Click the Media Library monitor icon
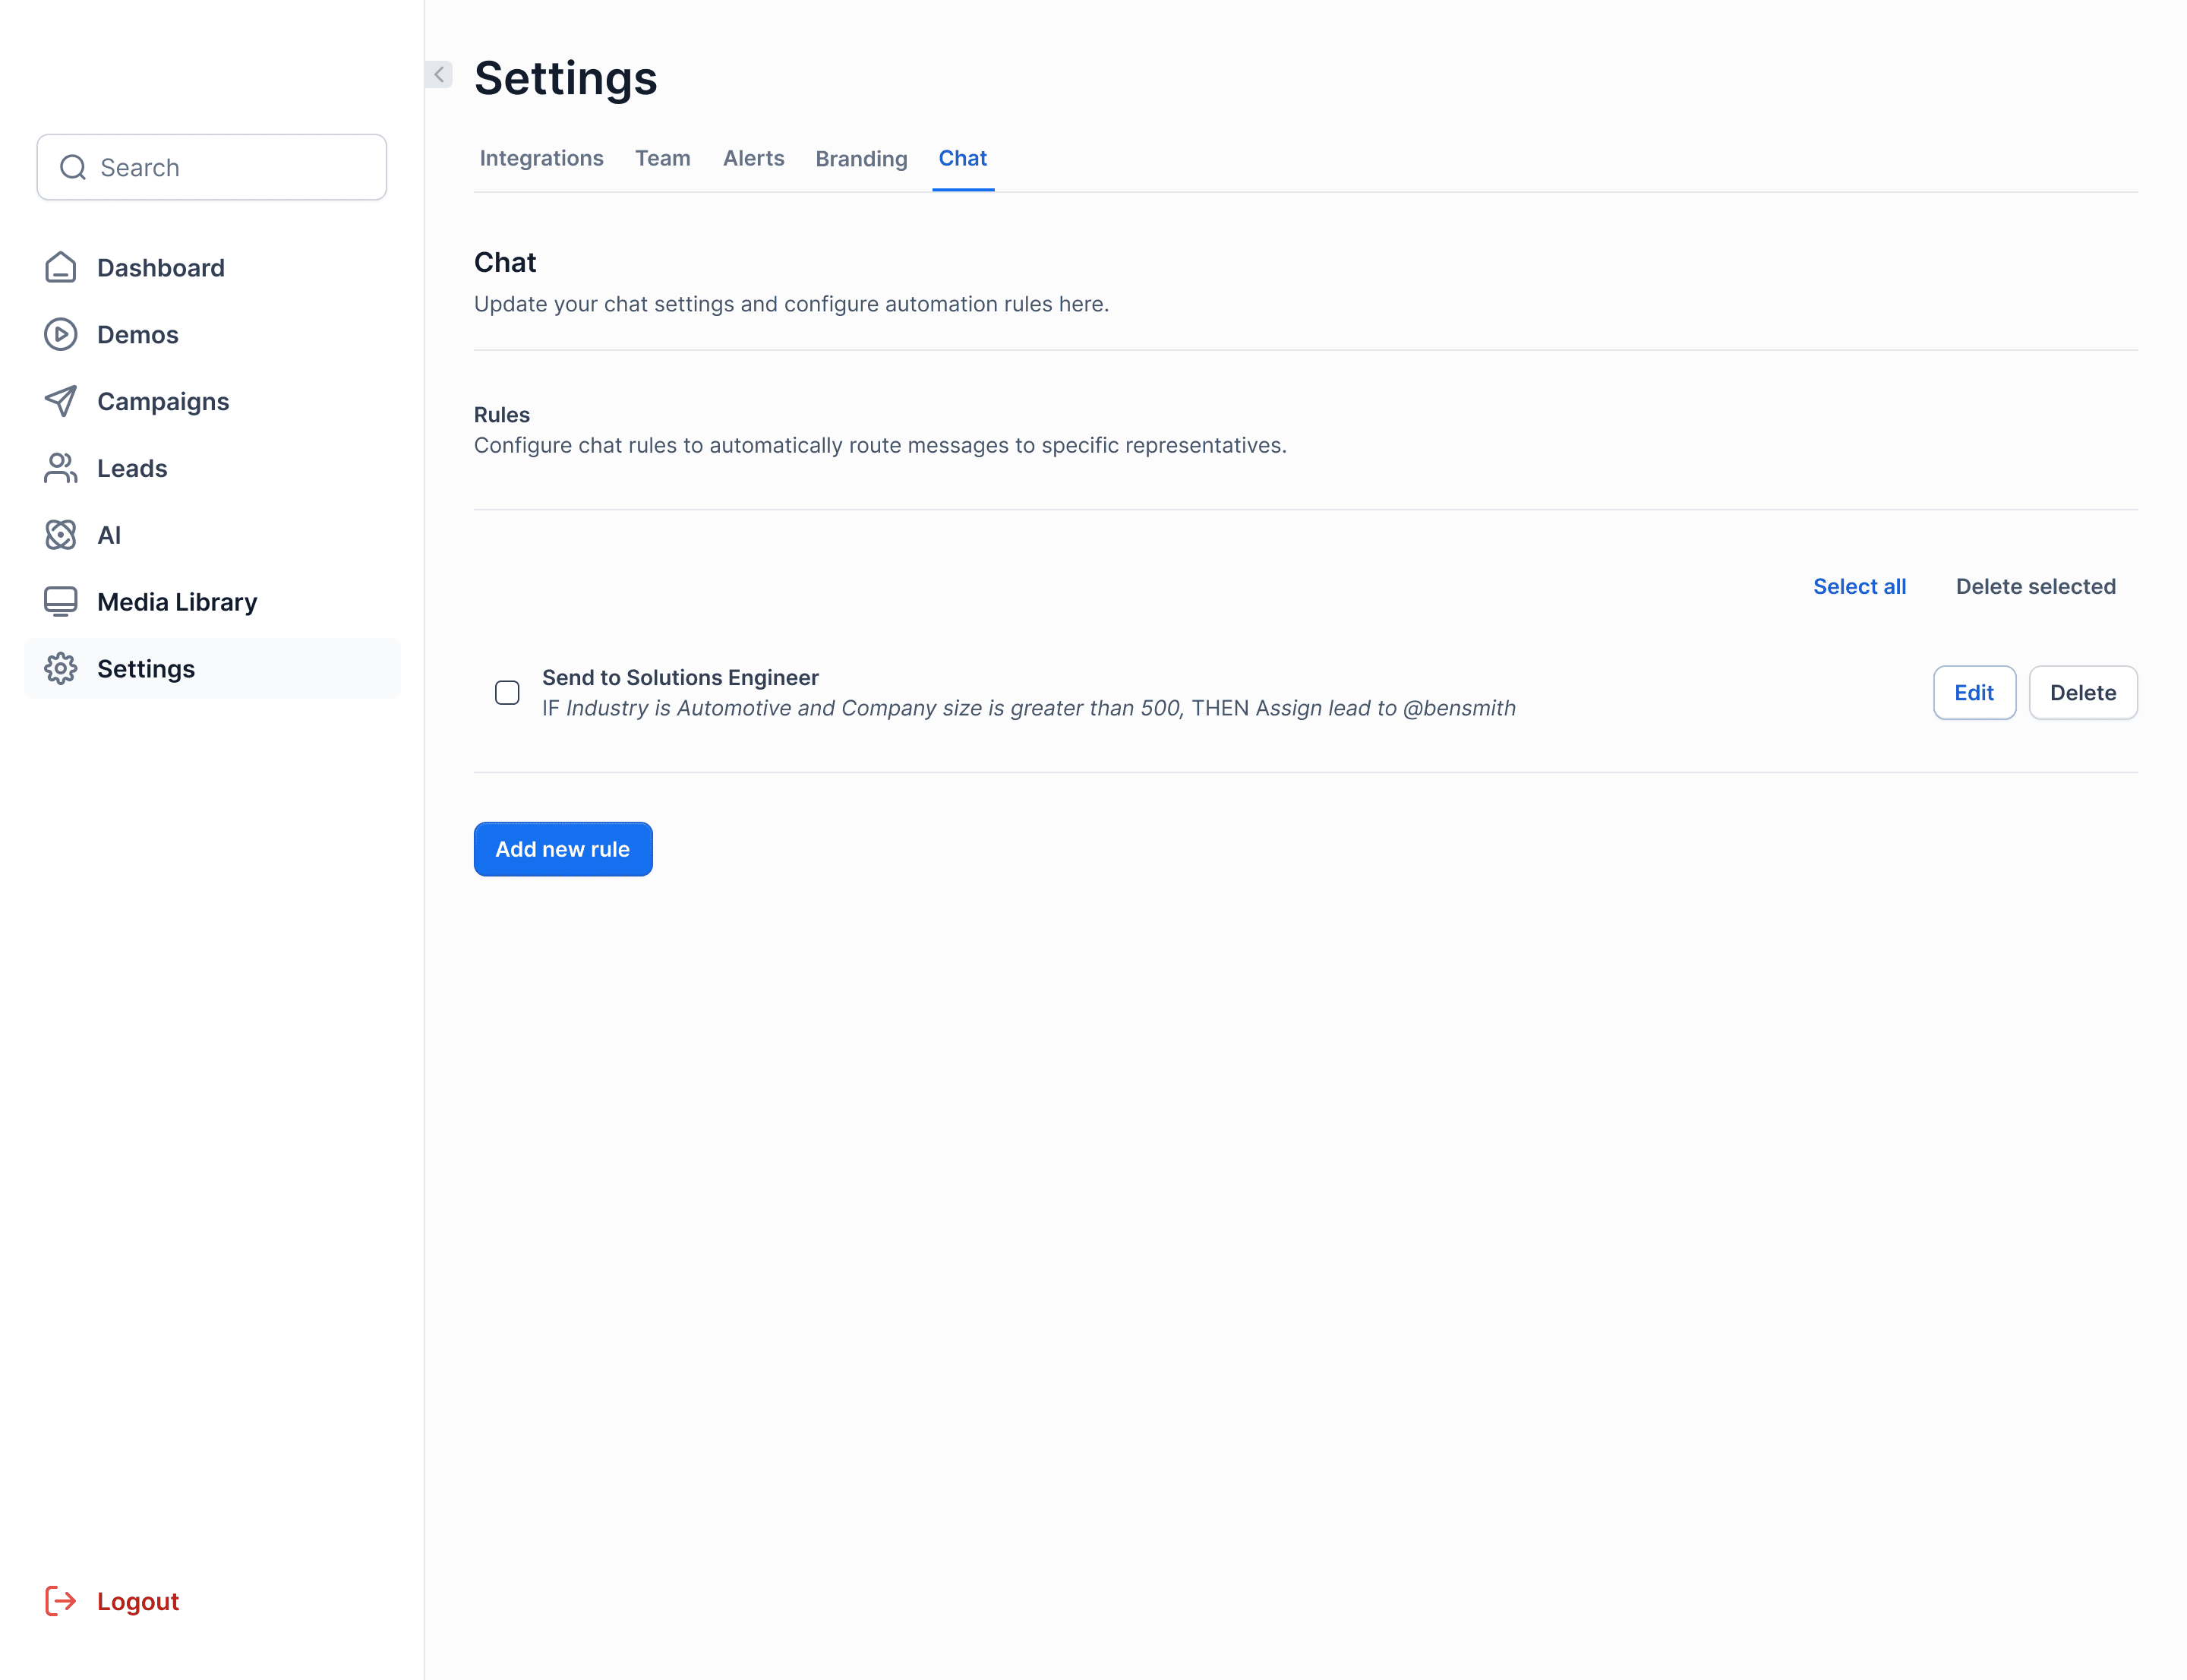Image resolution: width=2187 pixels, height=1680 pixels. coord(60,602)
